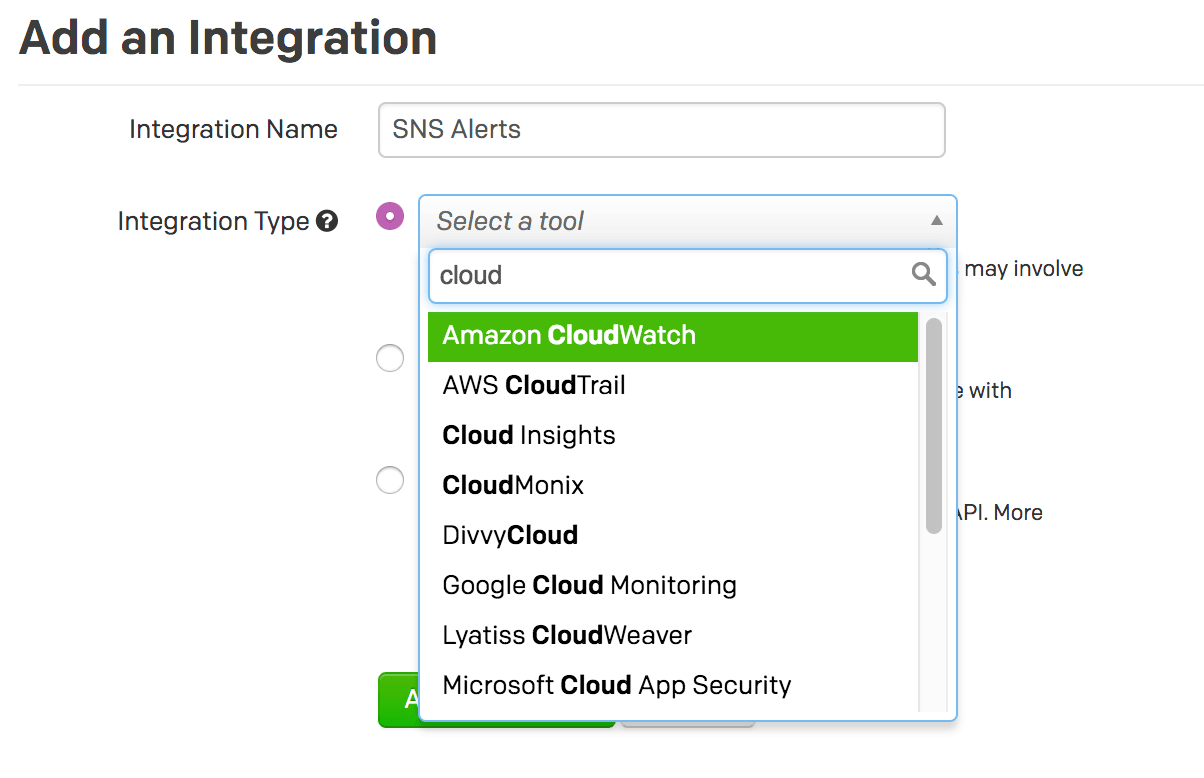Choose Lyatiss CloudWeaver entry

coord(673,636)
